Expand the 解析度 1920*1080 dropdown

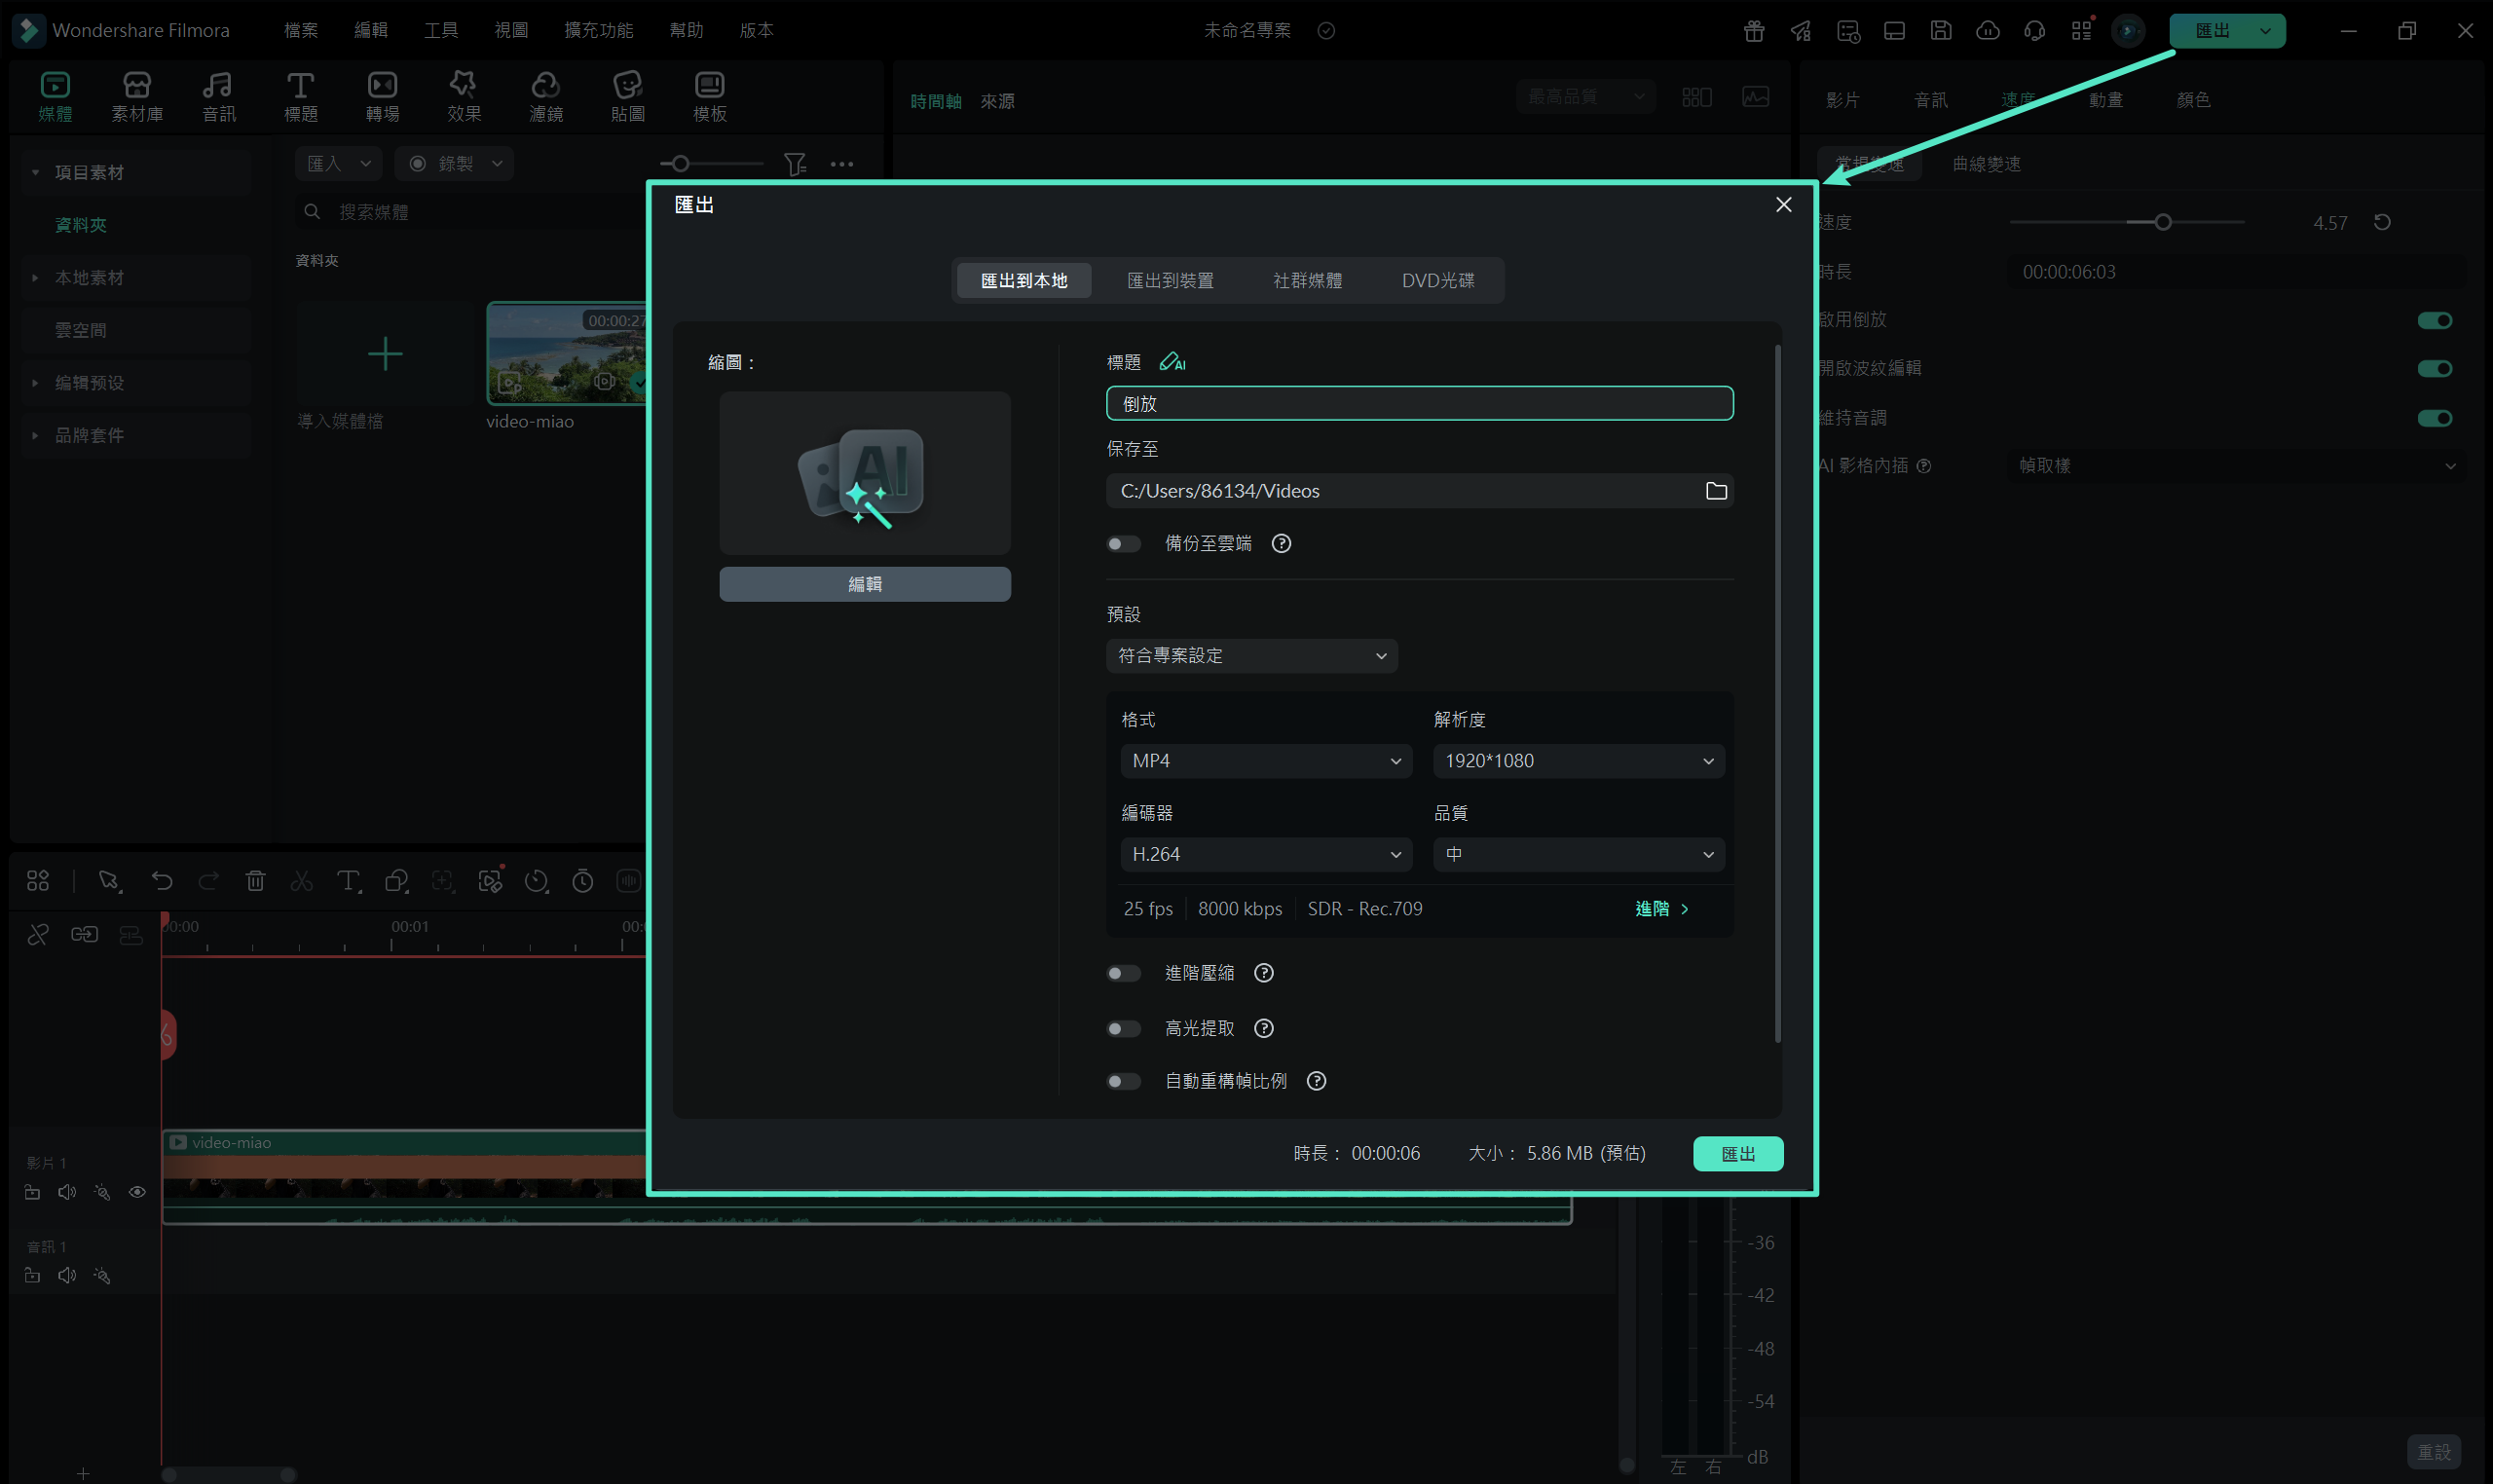click(1577, 761)
